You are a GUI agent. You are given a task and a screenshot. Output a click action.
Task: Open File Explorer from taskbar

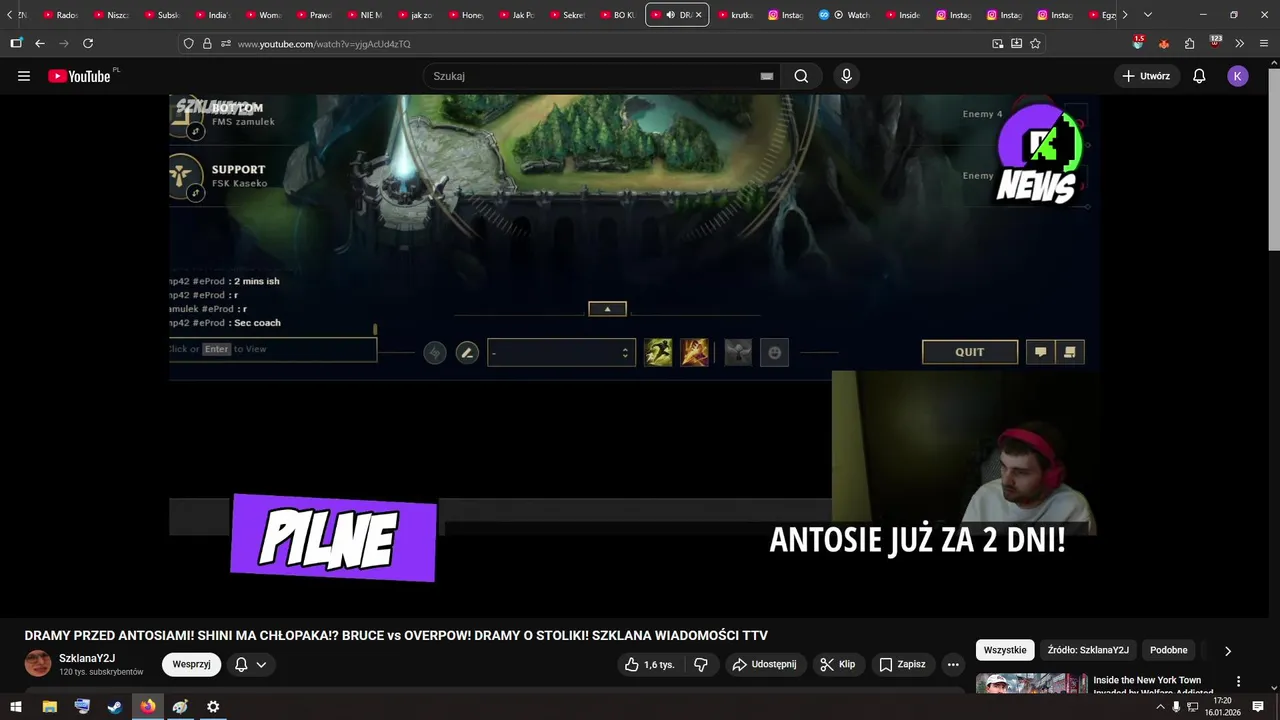click(50, 706)
